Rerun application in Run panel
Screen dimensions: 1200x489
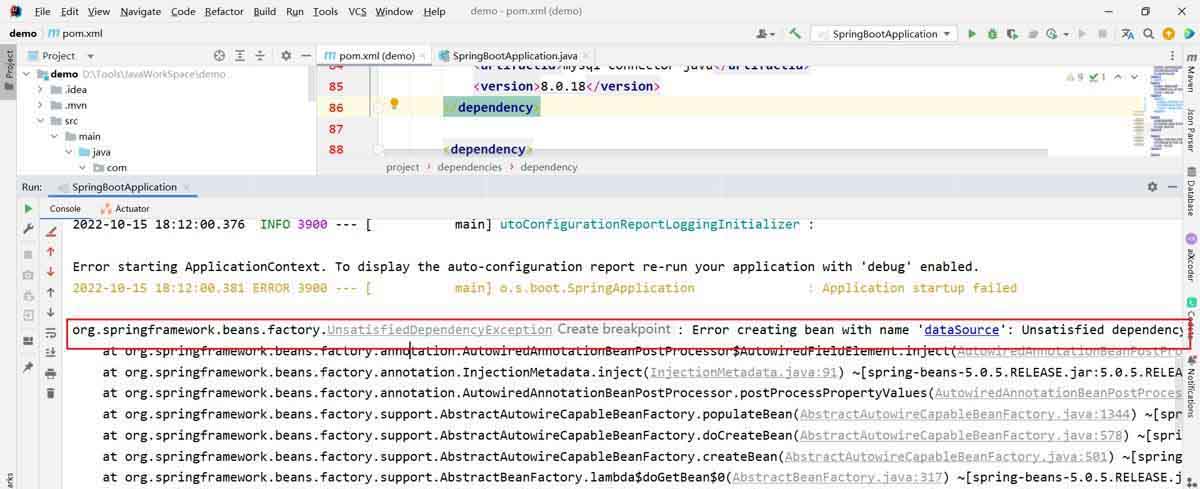tap(28, 209)
